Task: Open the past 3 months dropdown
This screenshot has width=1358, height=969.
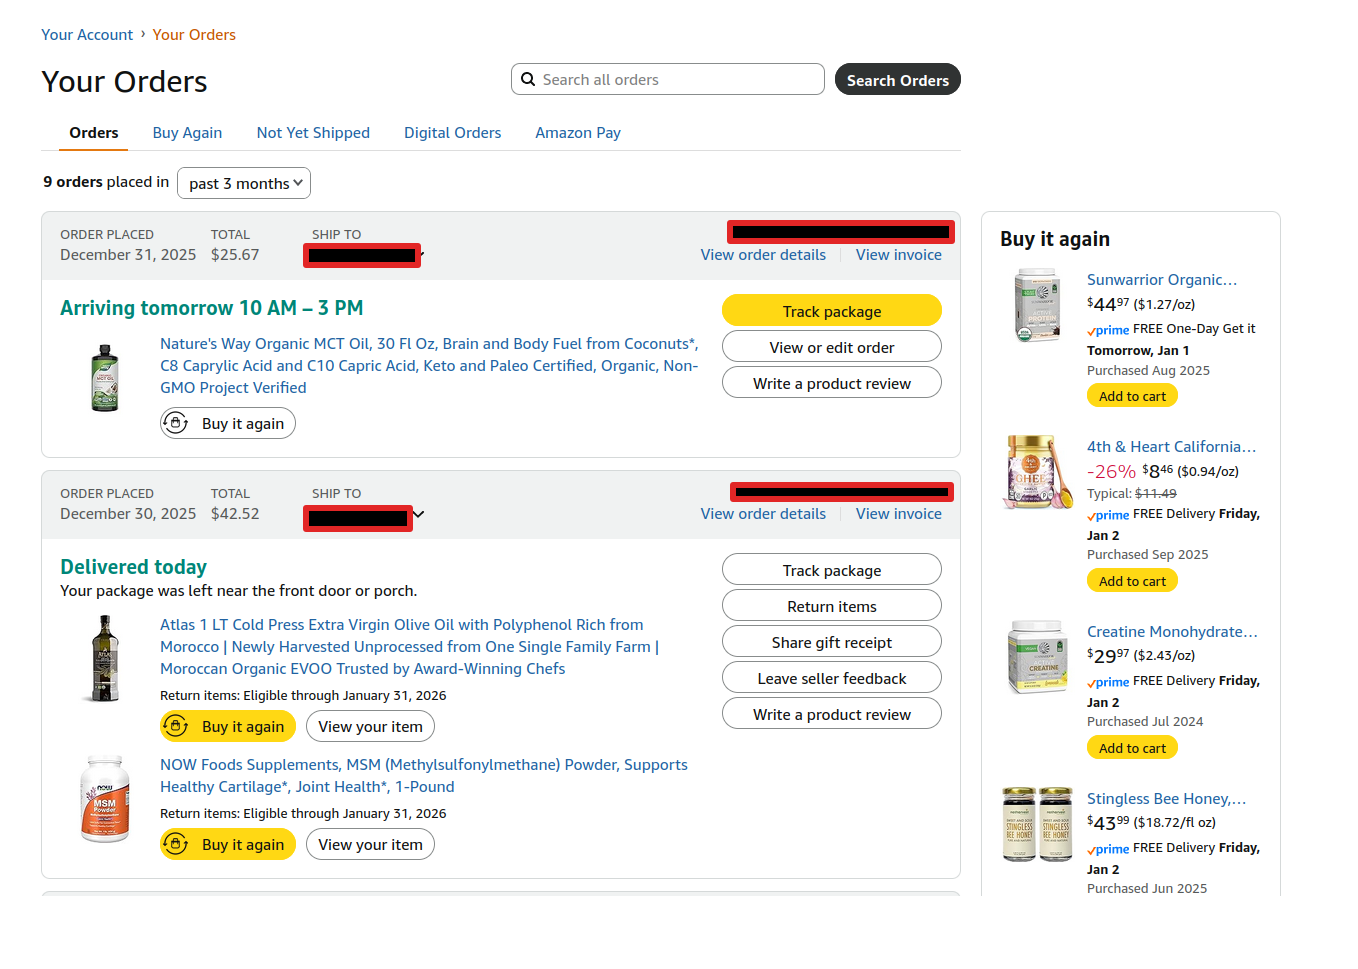Action: point(244,183)
